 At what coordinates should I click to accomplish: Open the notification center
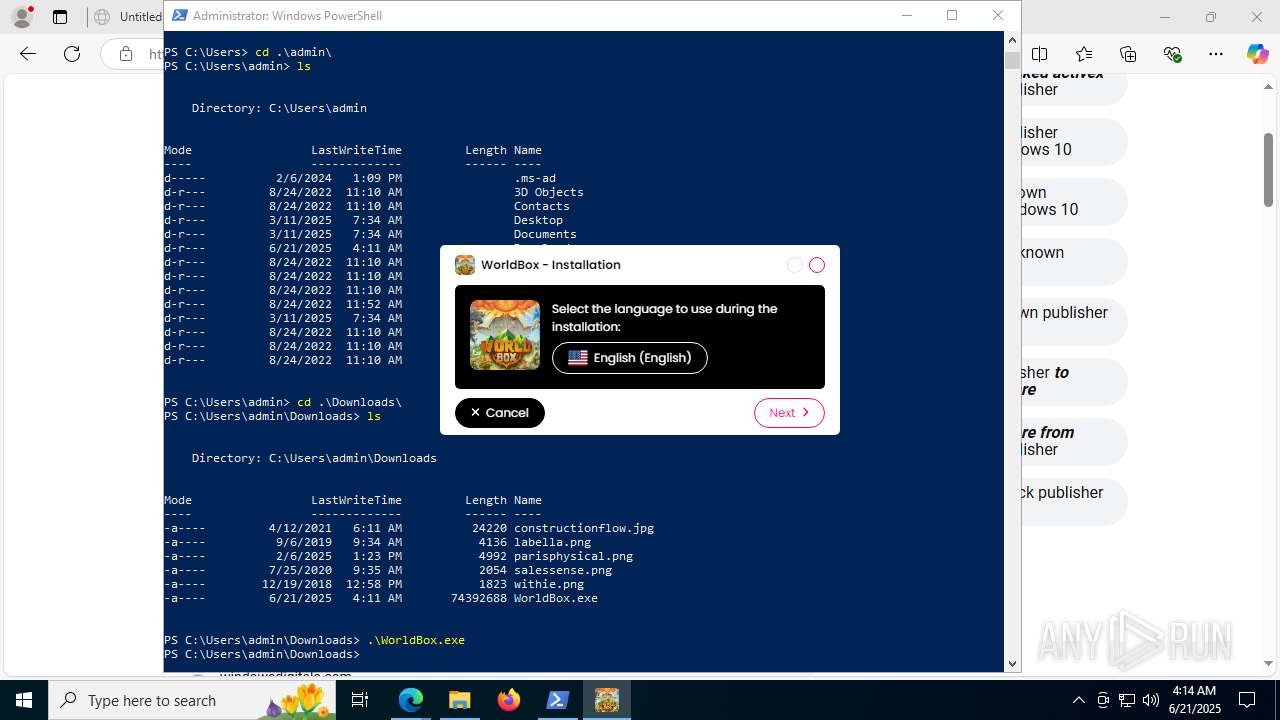pyautogui.click(x=1247, y=700)
